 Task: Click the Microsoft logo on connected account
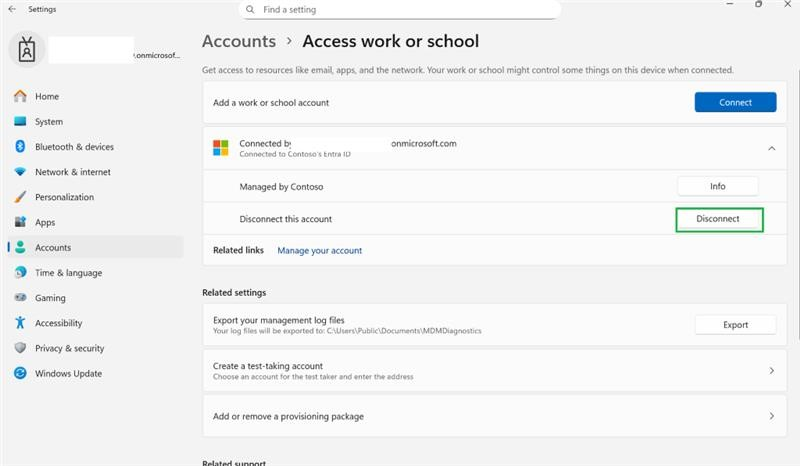point(221,148)
